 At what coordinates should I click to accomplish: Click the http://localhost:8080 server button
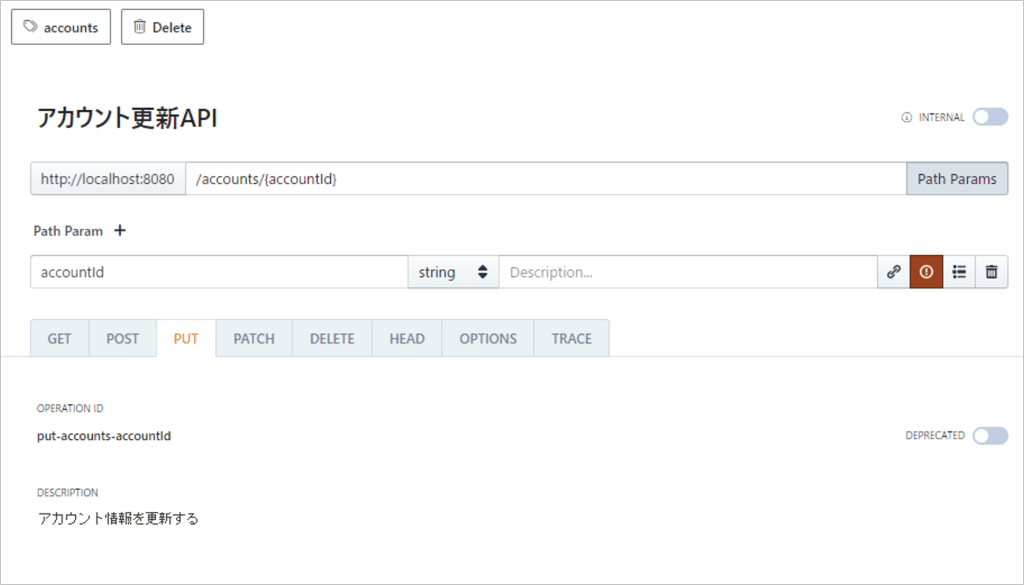[x=108, y=179]
